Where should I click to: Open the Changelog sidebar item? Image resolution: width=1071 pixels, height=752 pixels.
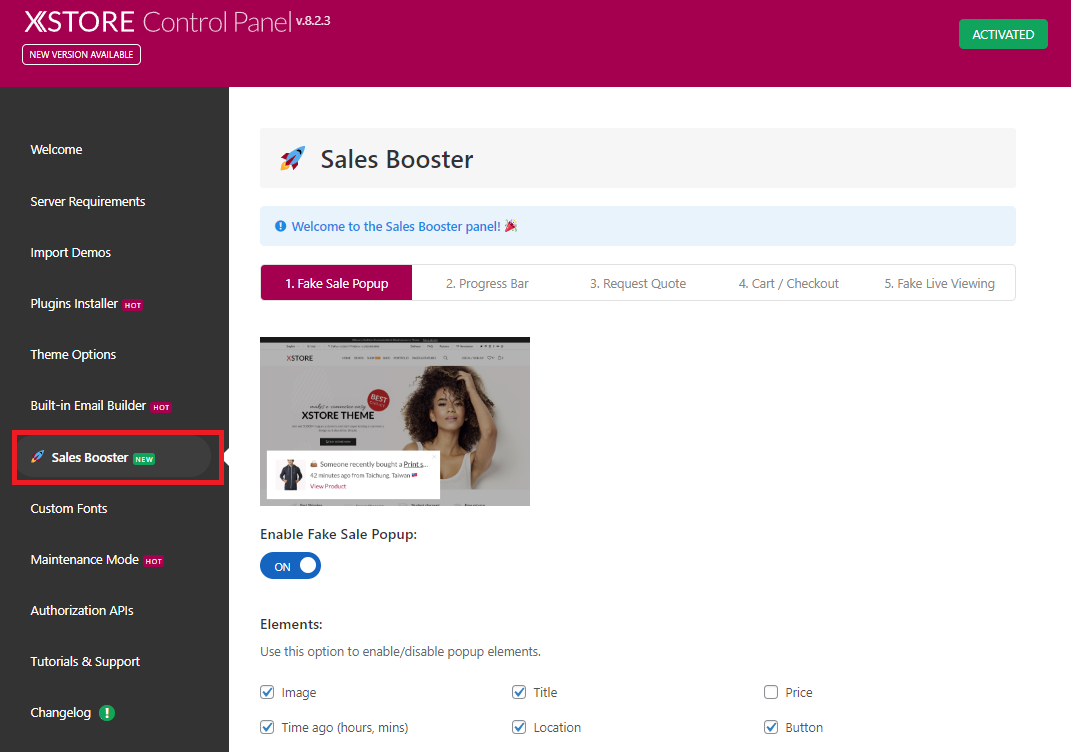click(x=61, y=712)
